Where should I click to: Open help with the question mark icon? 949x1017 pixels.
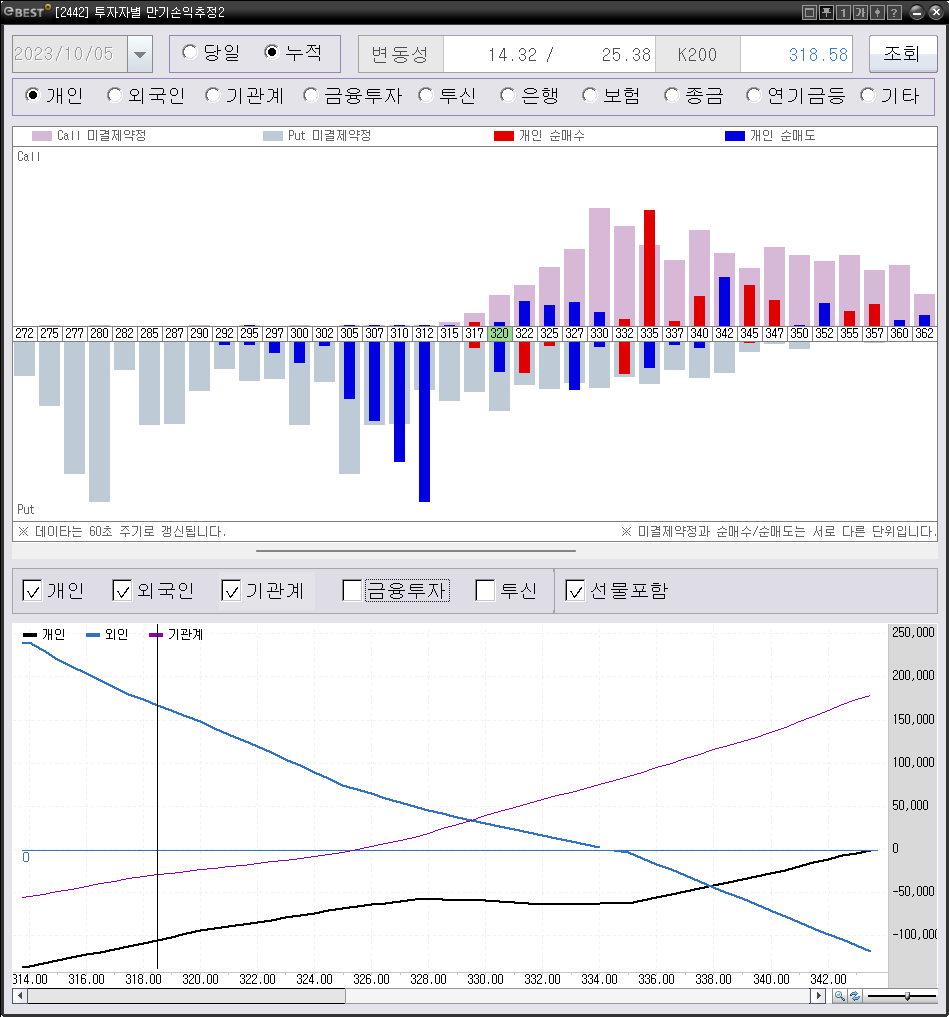tap(893, 12)
